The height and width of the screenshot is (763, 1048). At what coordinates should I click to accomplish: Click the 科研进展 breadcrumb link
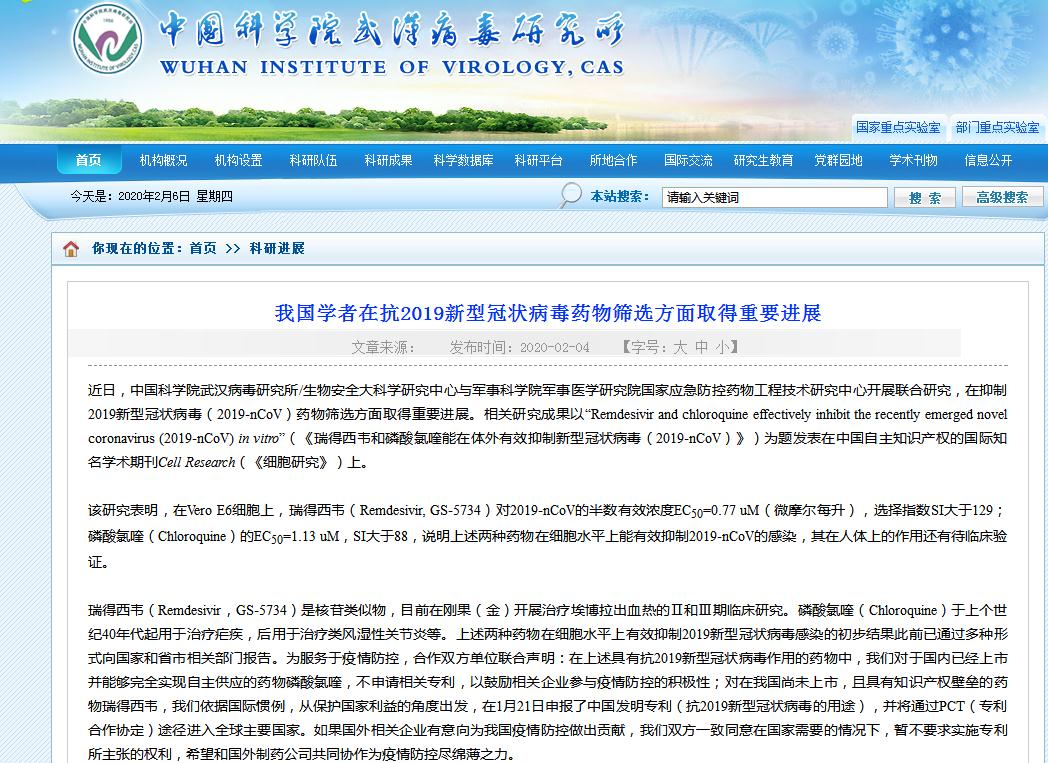pyautogui.click(x=277, y=249)
